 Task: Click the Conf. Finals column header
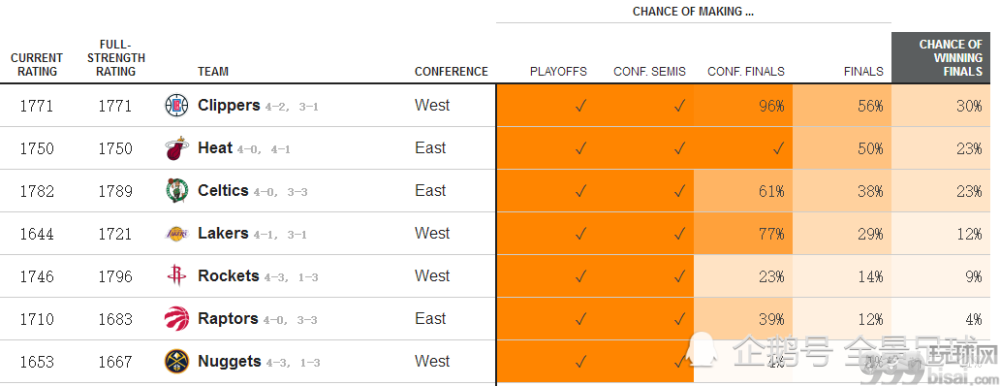pyautogui.click(x=746, y=71)
